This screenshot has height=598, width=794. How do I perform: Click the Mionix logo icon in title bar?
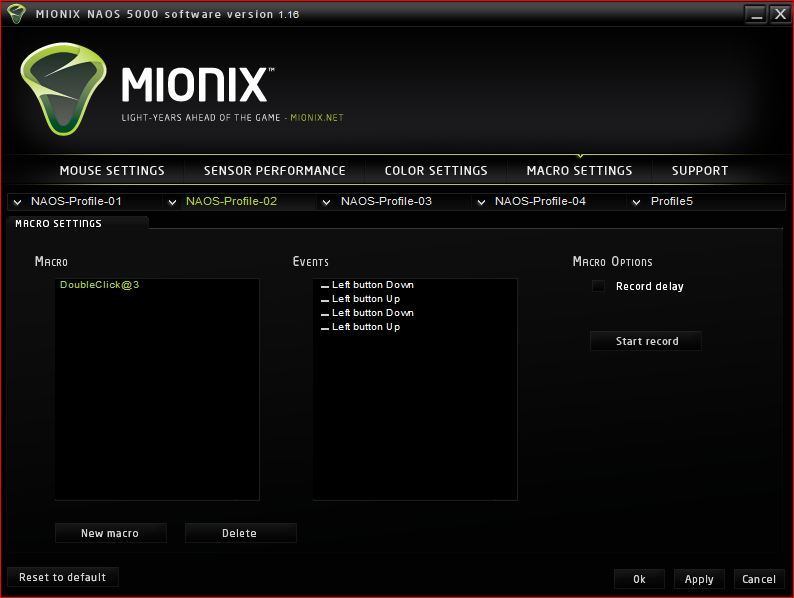click(16, 14)
